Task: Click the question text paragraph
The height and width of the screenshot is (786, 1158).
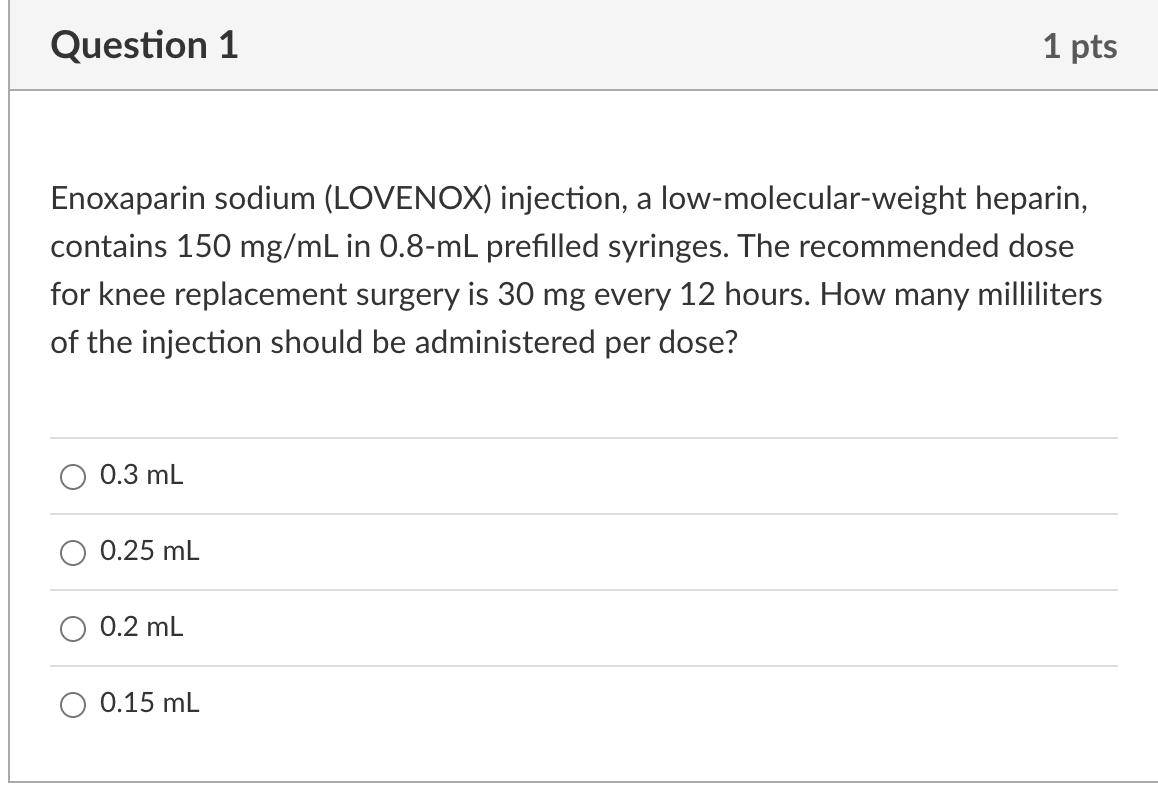Action: tap(575, 270)
